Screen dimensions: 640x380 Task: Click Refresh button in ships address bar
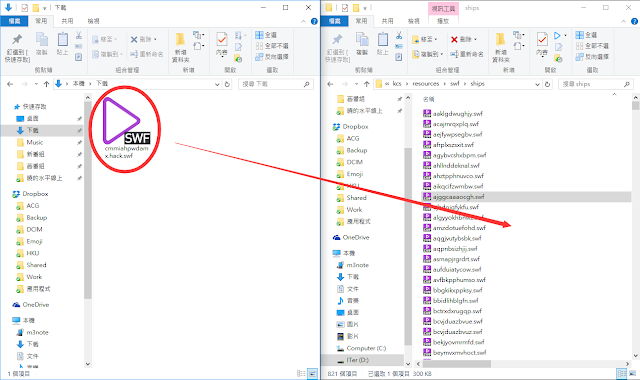548,84
